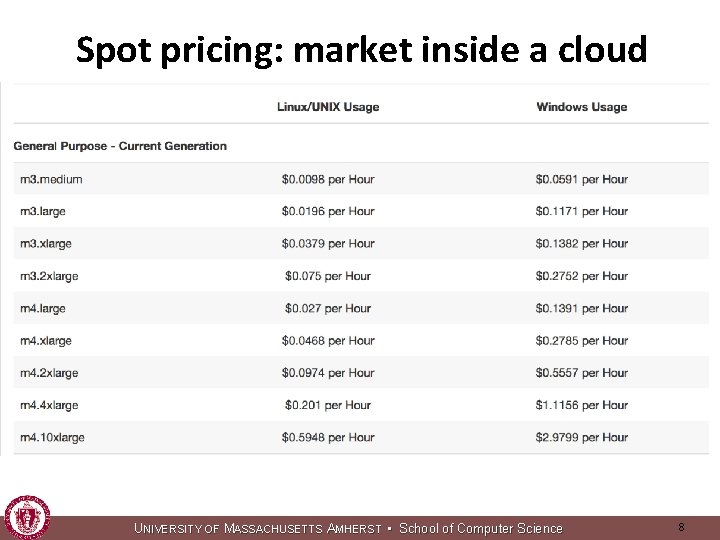Viewport: 720px width, 540px height.
Task: Select the Linux/UNIX Usage column header
Action: coord(328,107)
